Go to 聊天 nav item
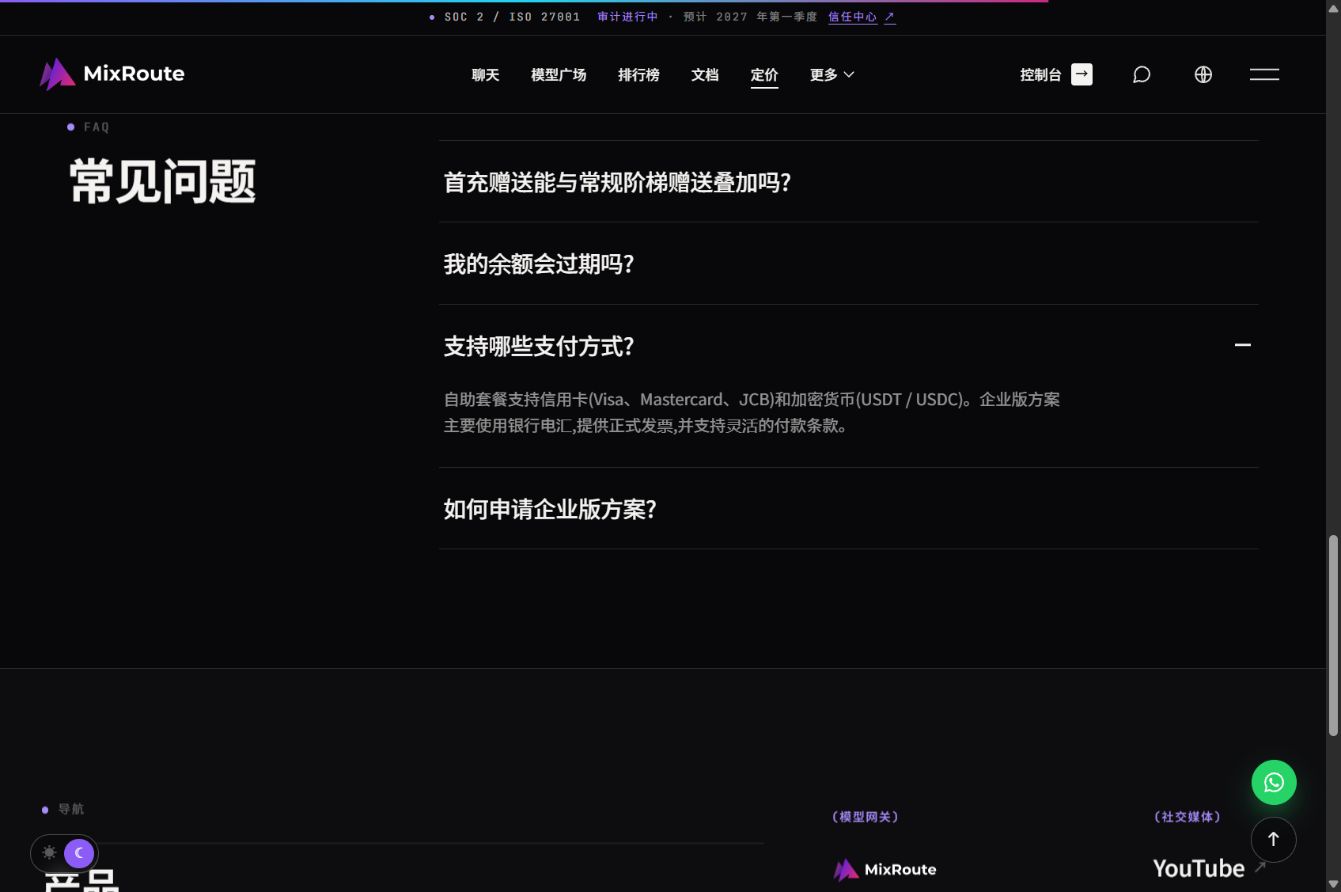 point(485,74)
